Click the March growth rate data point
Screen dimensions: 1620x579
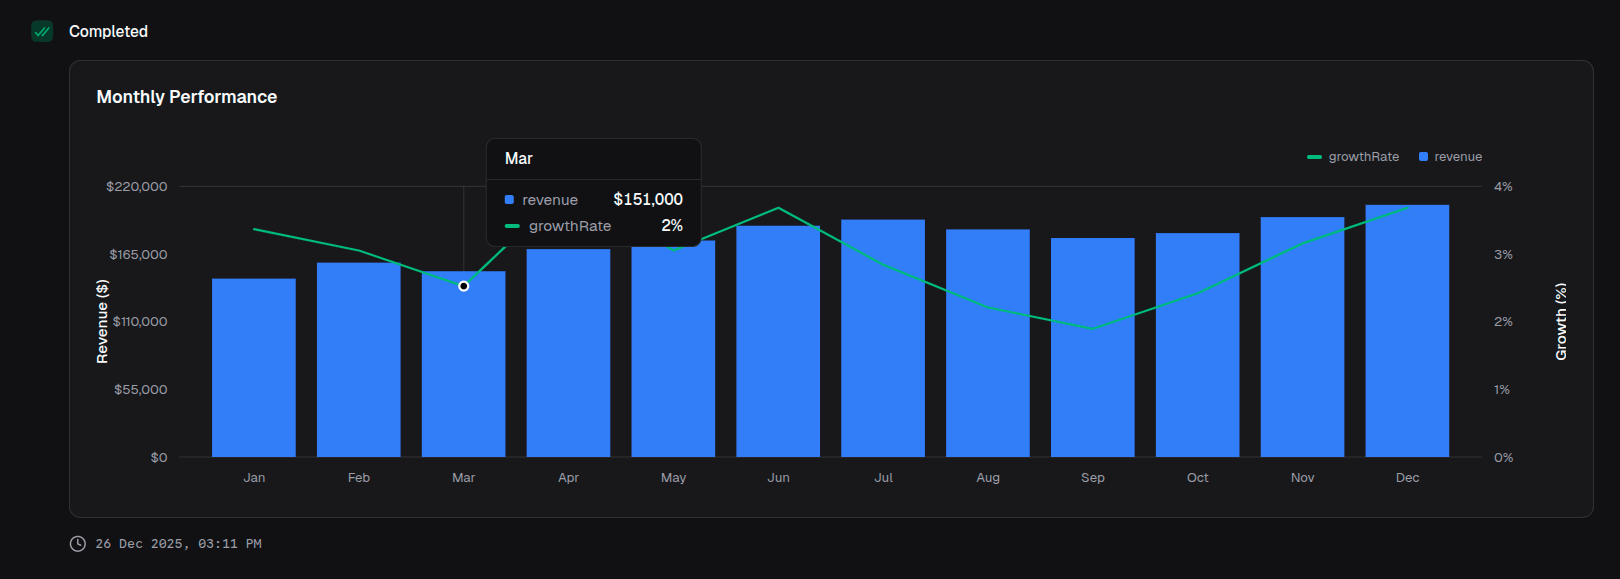[464, 286]
